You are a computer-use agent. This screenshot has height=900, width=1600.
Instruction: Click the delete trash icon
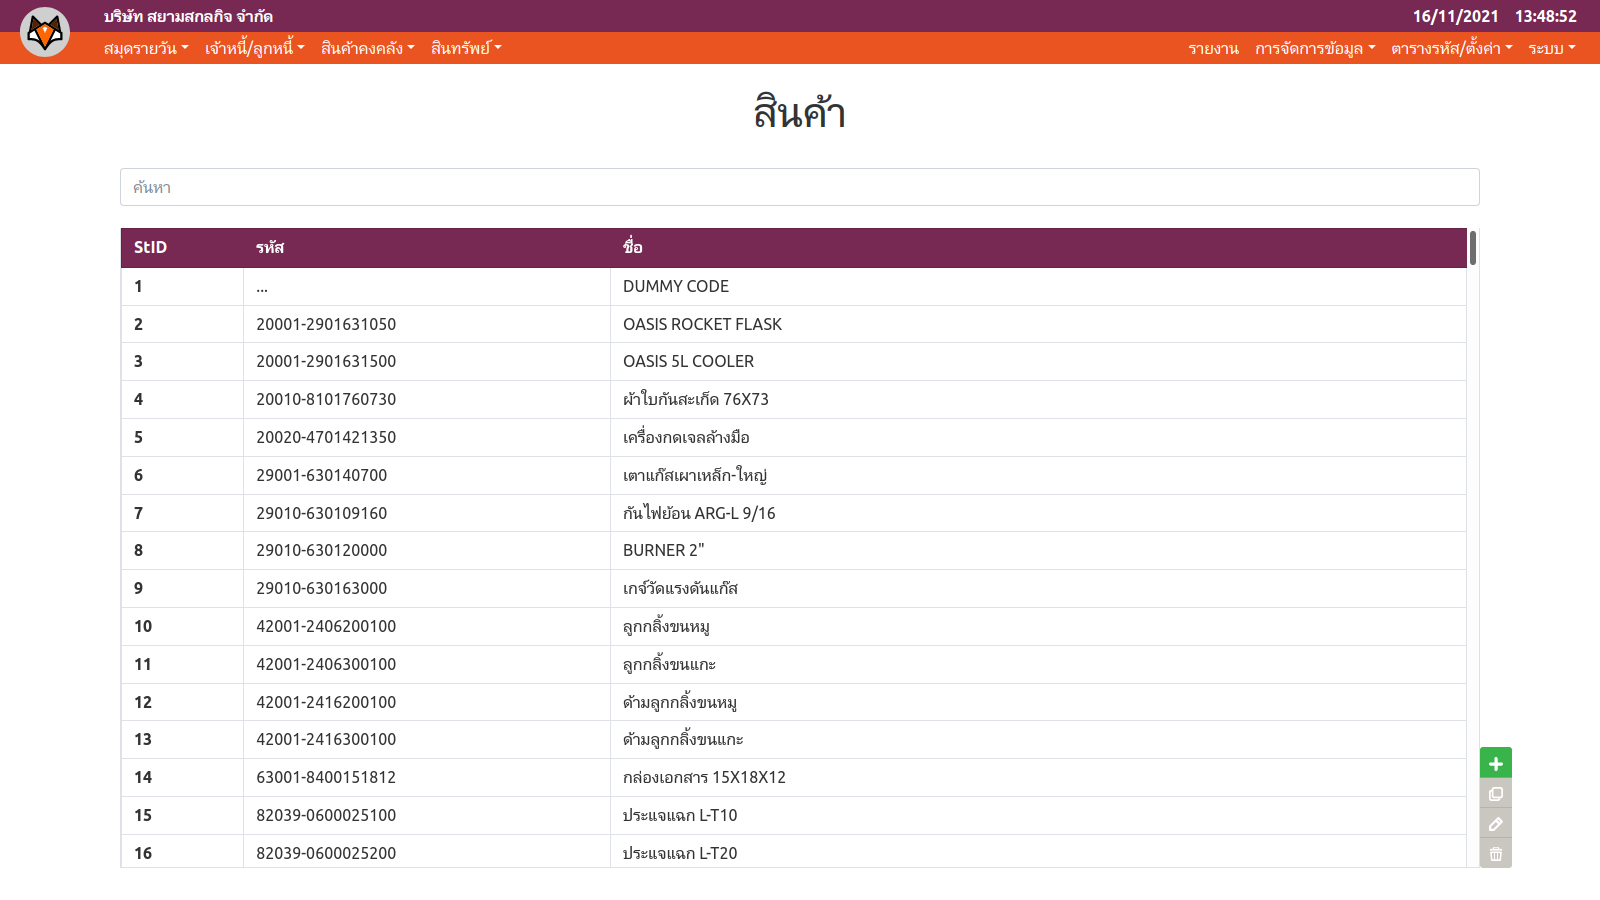(x=1496, y=854)
